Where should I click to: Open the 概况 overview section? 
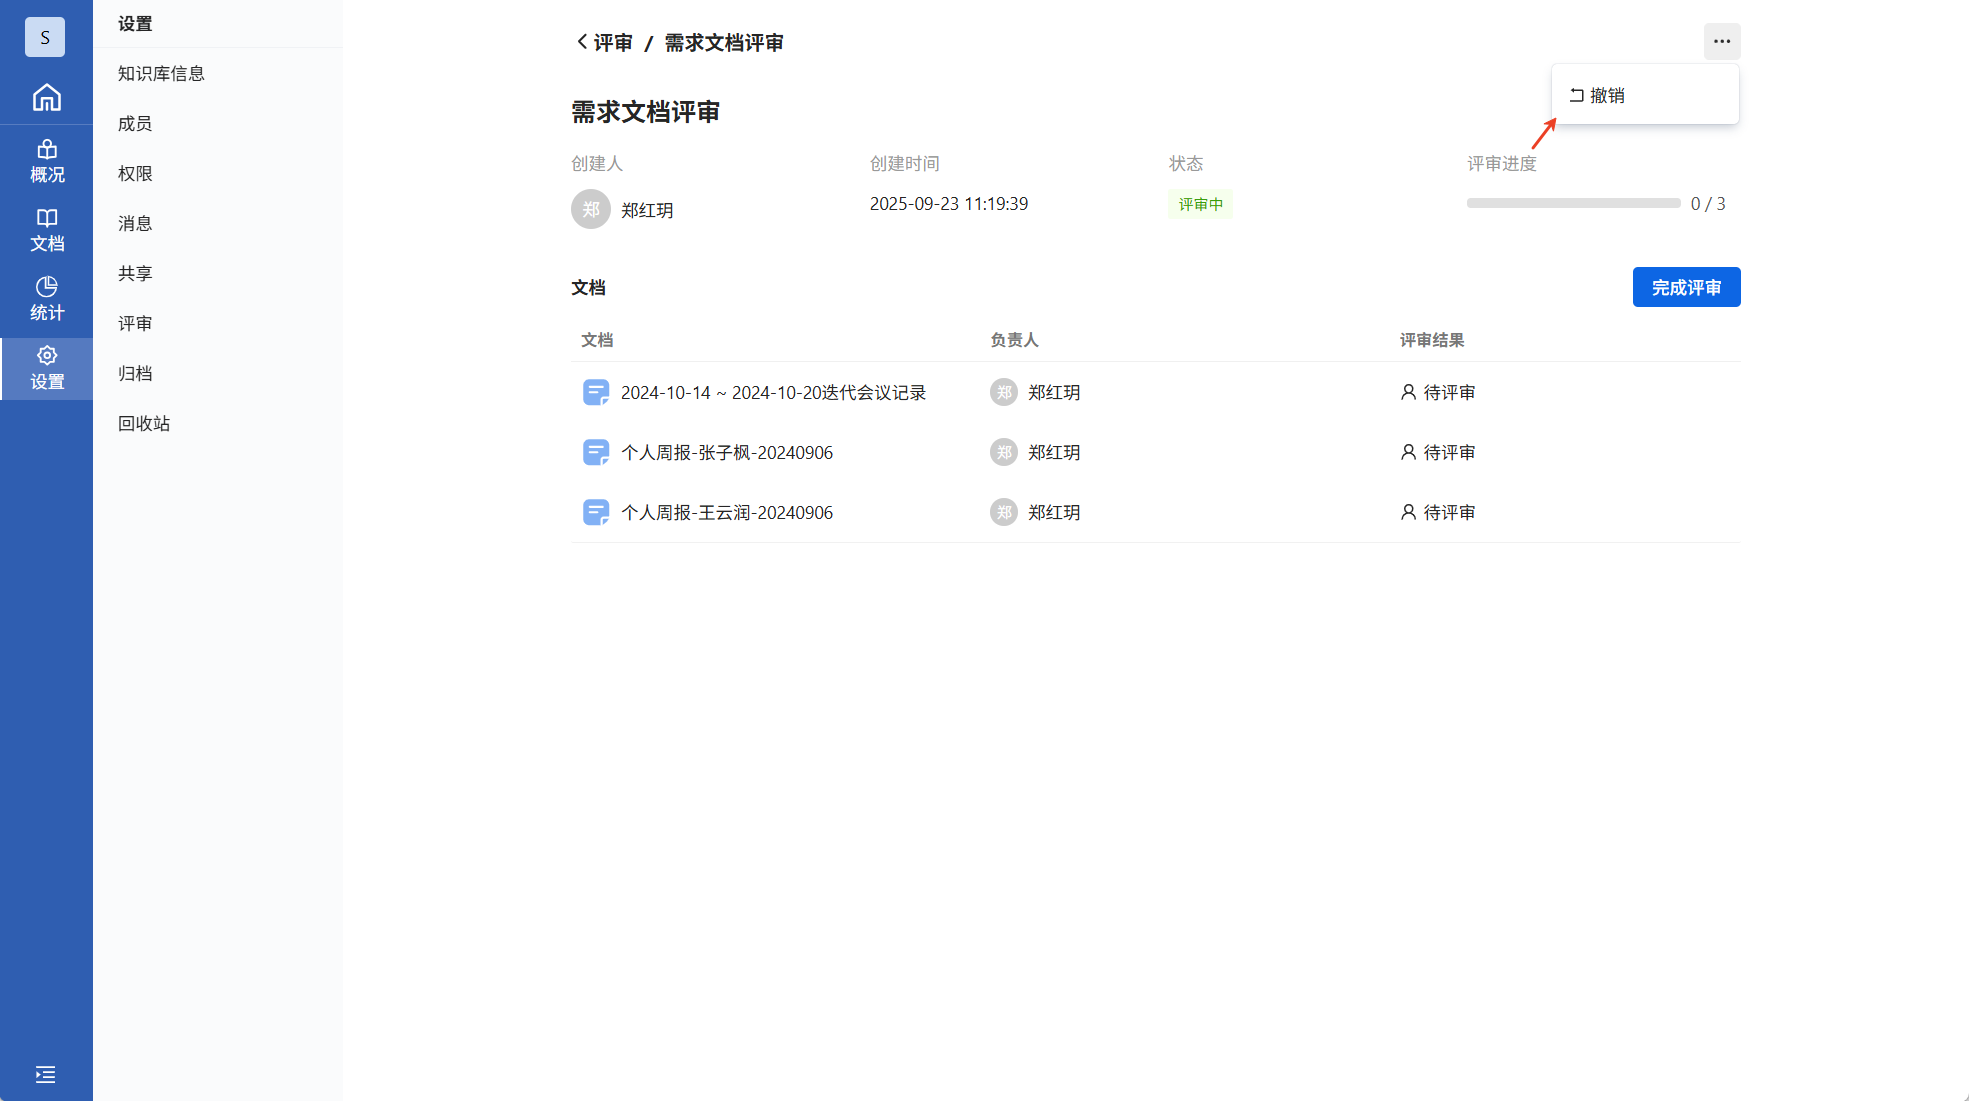coord(46,161)
